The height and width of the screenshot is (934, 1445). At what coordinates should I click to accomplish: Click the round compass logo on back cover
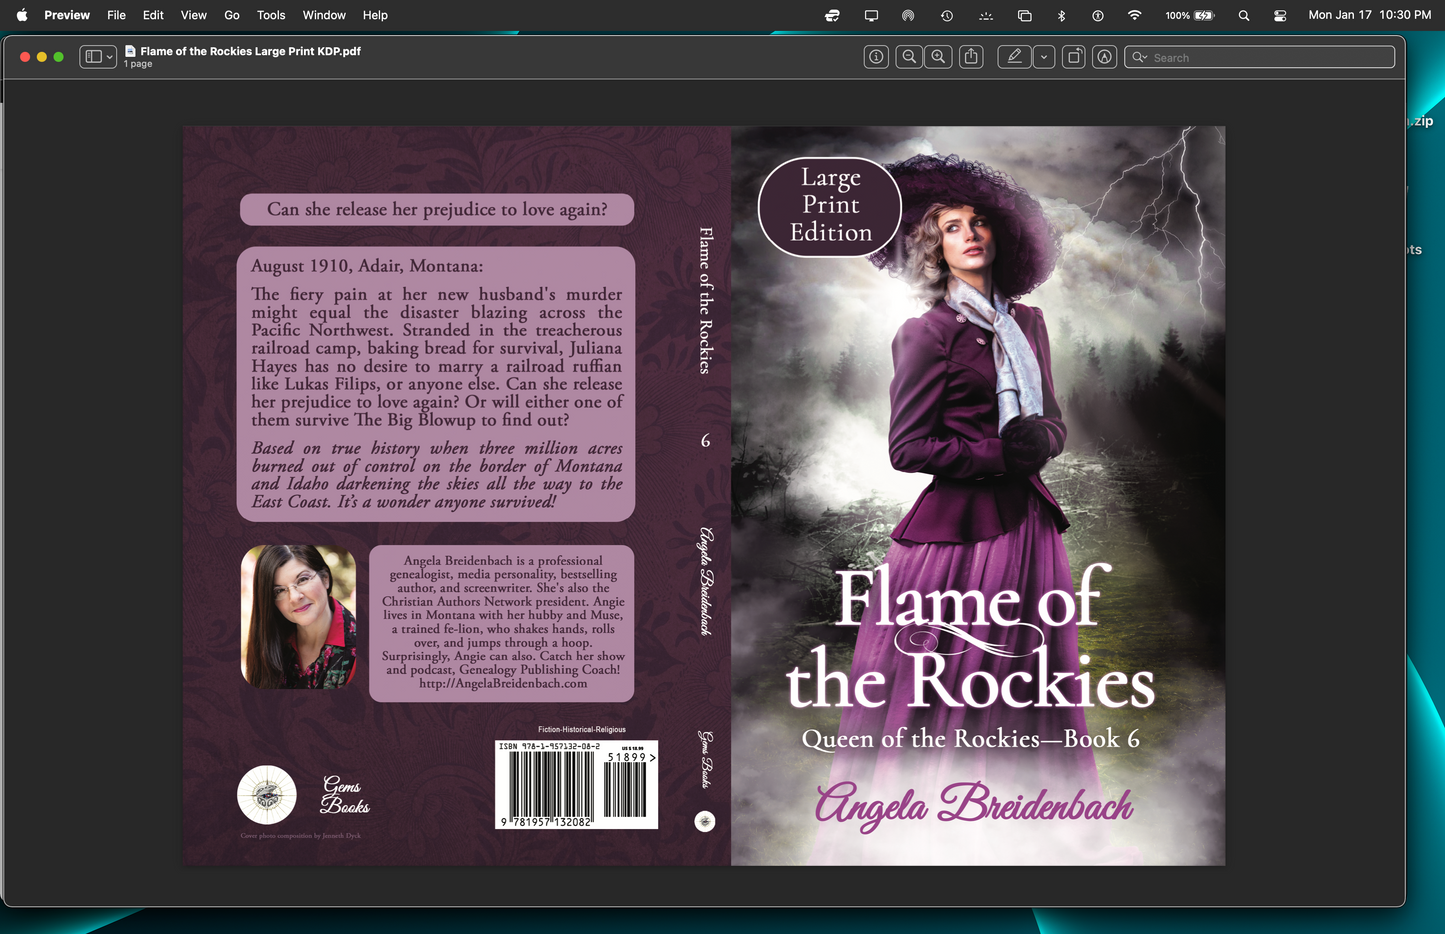(x=267, y=795)
